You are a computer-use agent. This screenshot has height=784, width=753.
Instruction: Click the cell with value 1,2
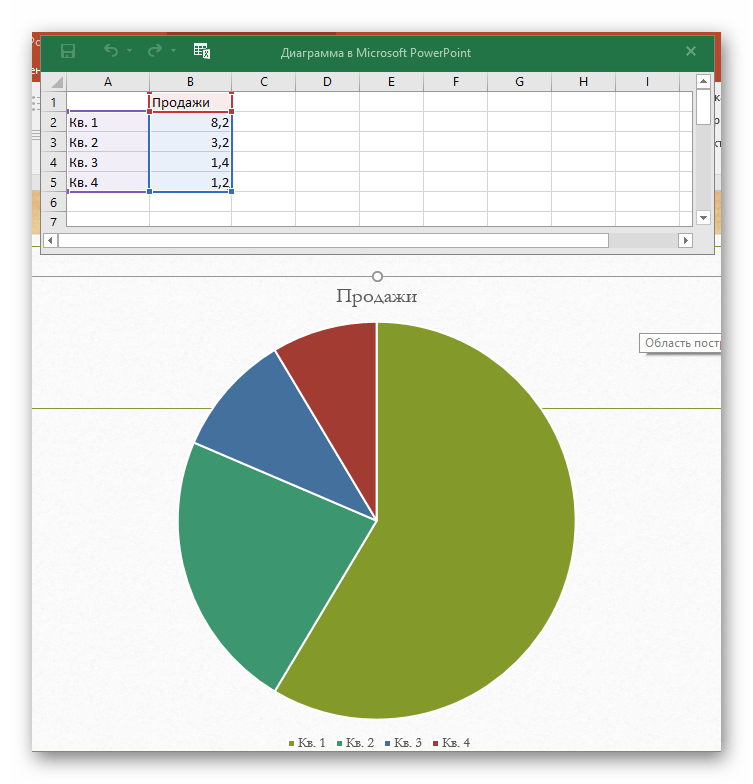[x=190, y=182]
